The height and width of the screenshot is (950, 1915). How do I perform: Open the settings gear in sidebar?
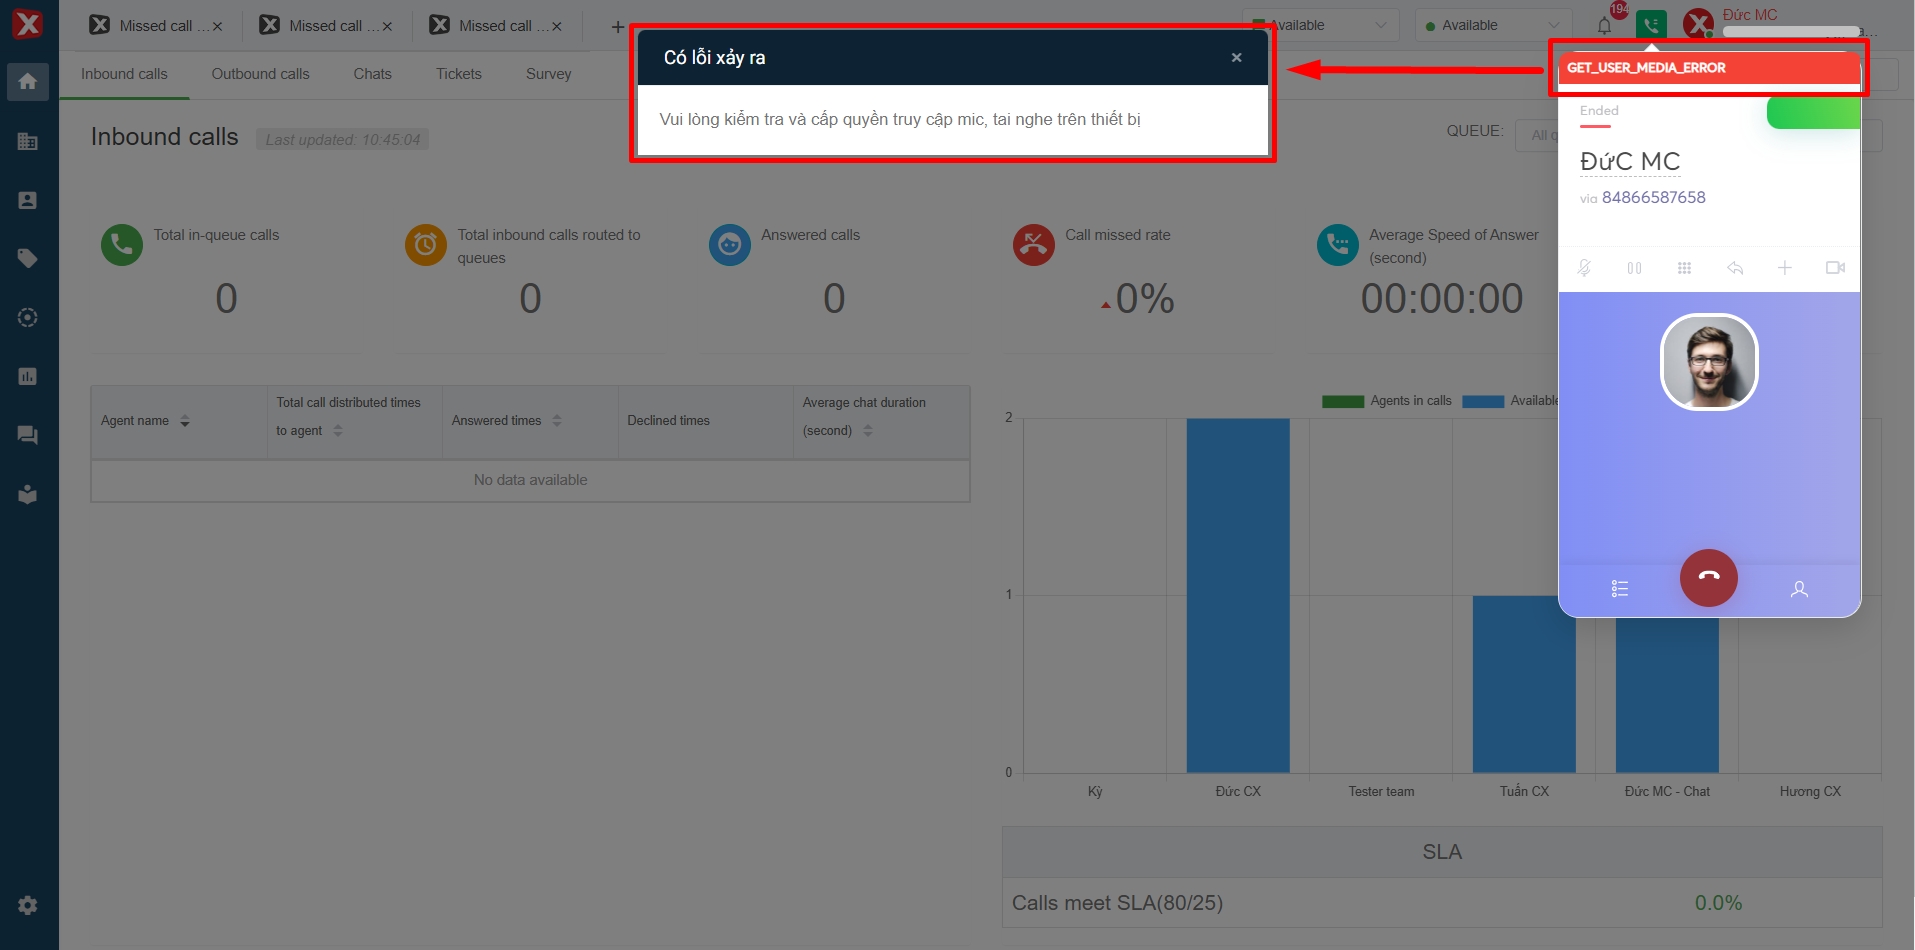click(28, 905)
